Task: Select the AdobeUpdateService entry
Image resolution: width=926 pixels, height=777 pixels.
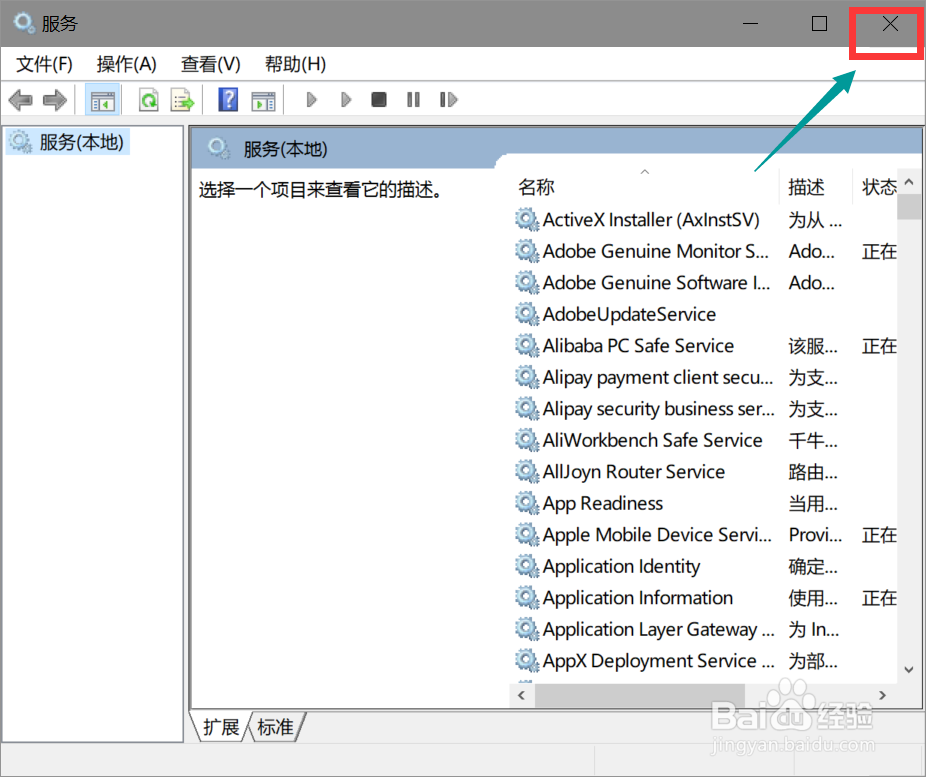Action: coord(629,314)
